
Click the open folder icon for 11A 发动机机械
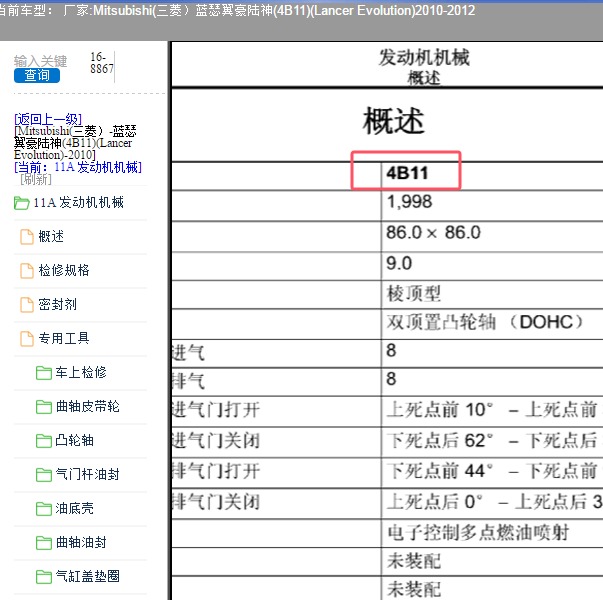[x=22, y=203]
